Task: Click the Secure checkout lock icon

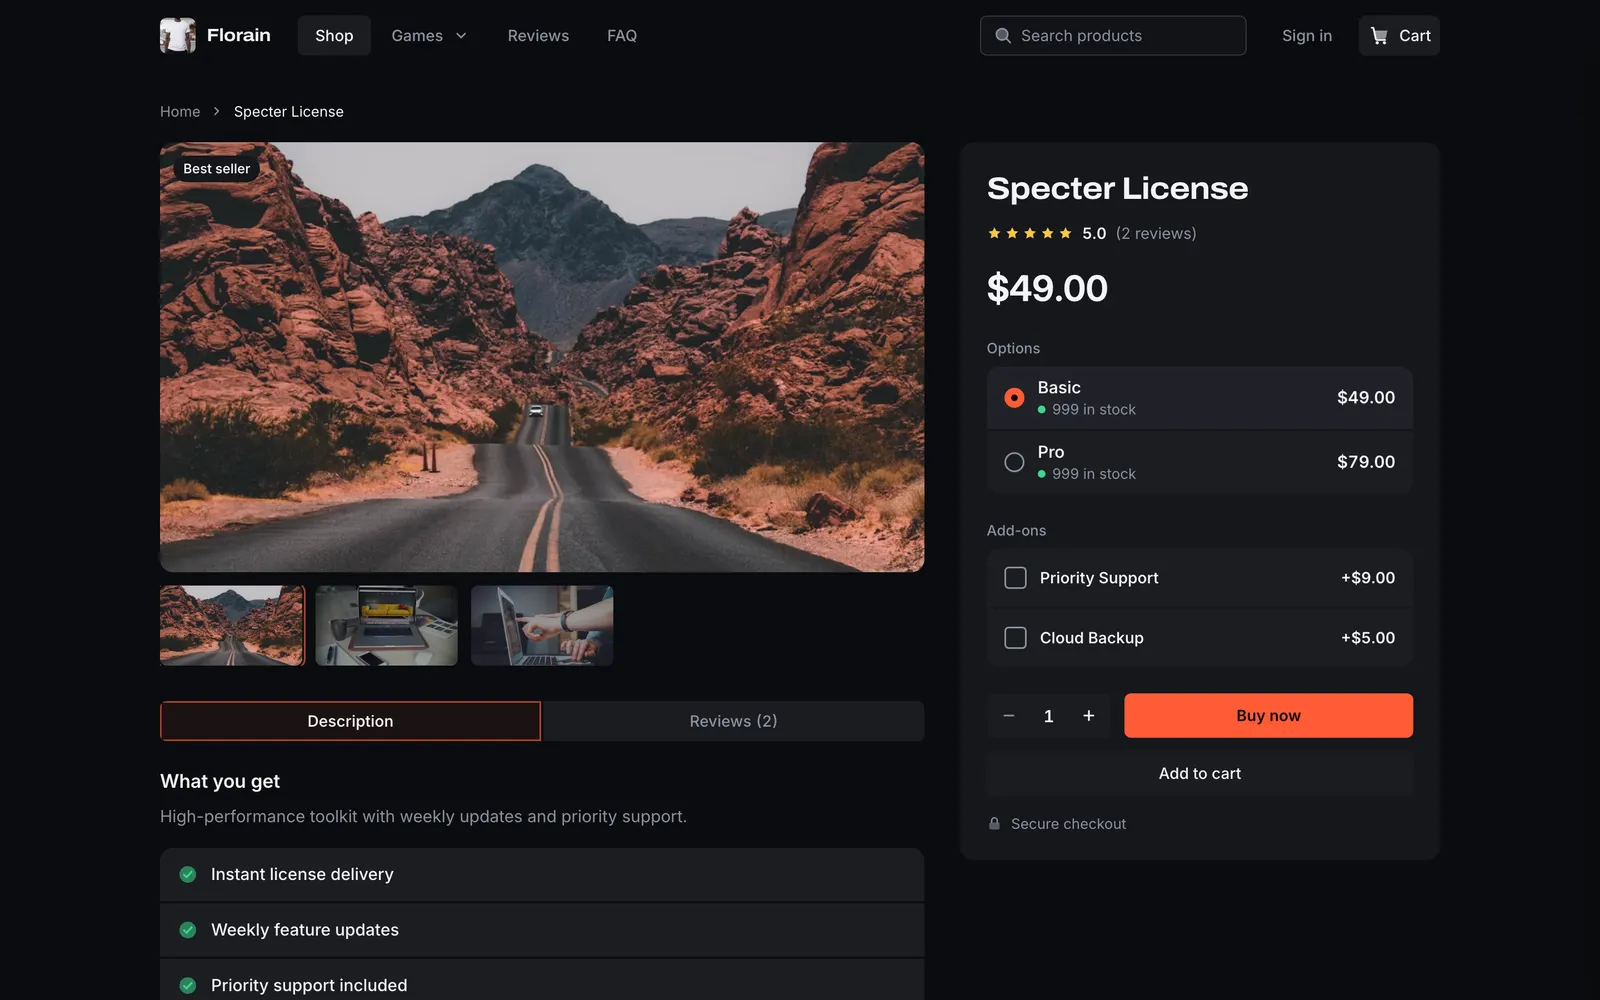Action: pyautogui.click(x=994, y=824)
